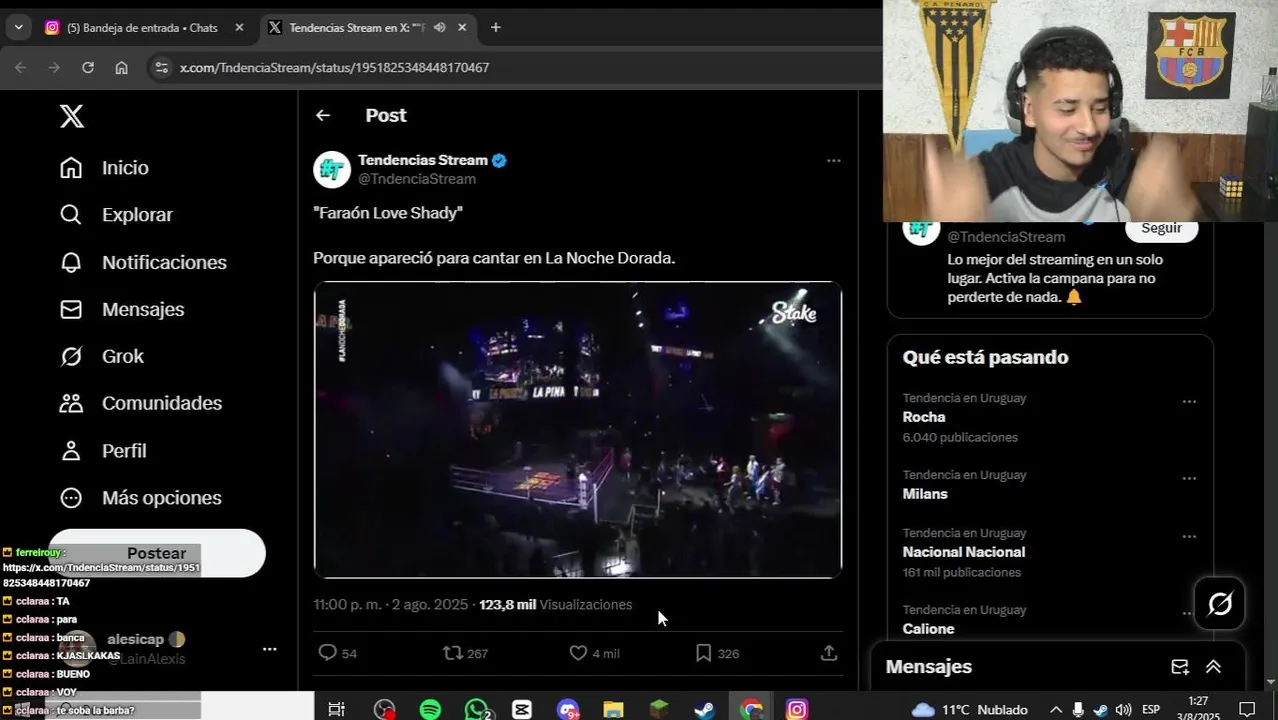Click the X logo in the sidebar

click(x=72, y=116)
